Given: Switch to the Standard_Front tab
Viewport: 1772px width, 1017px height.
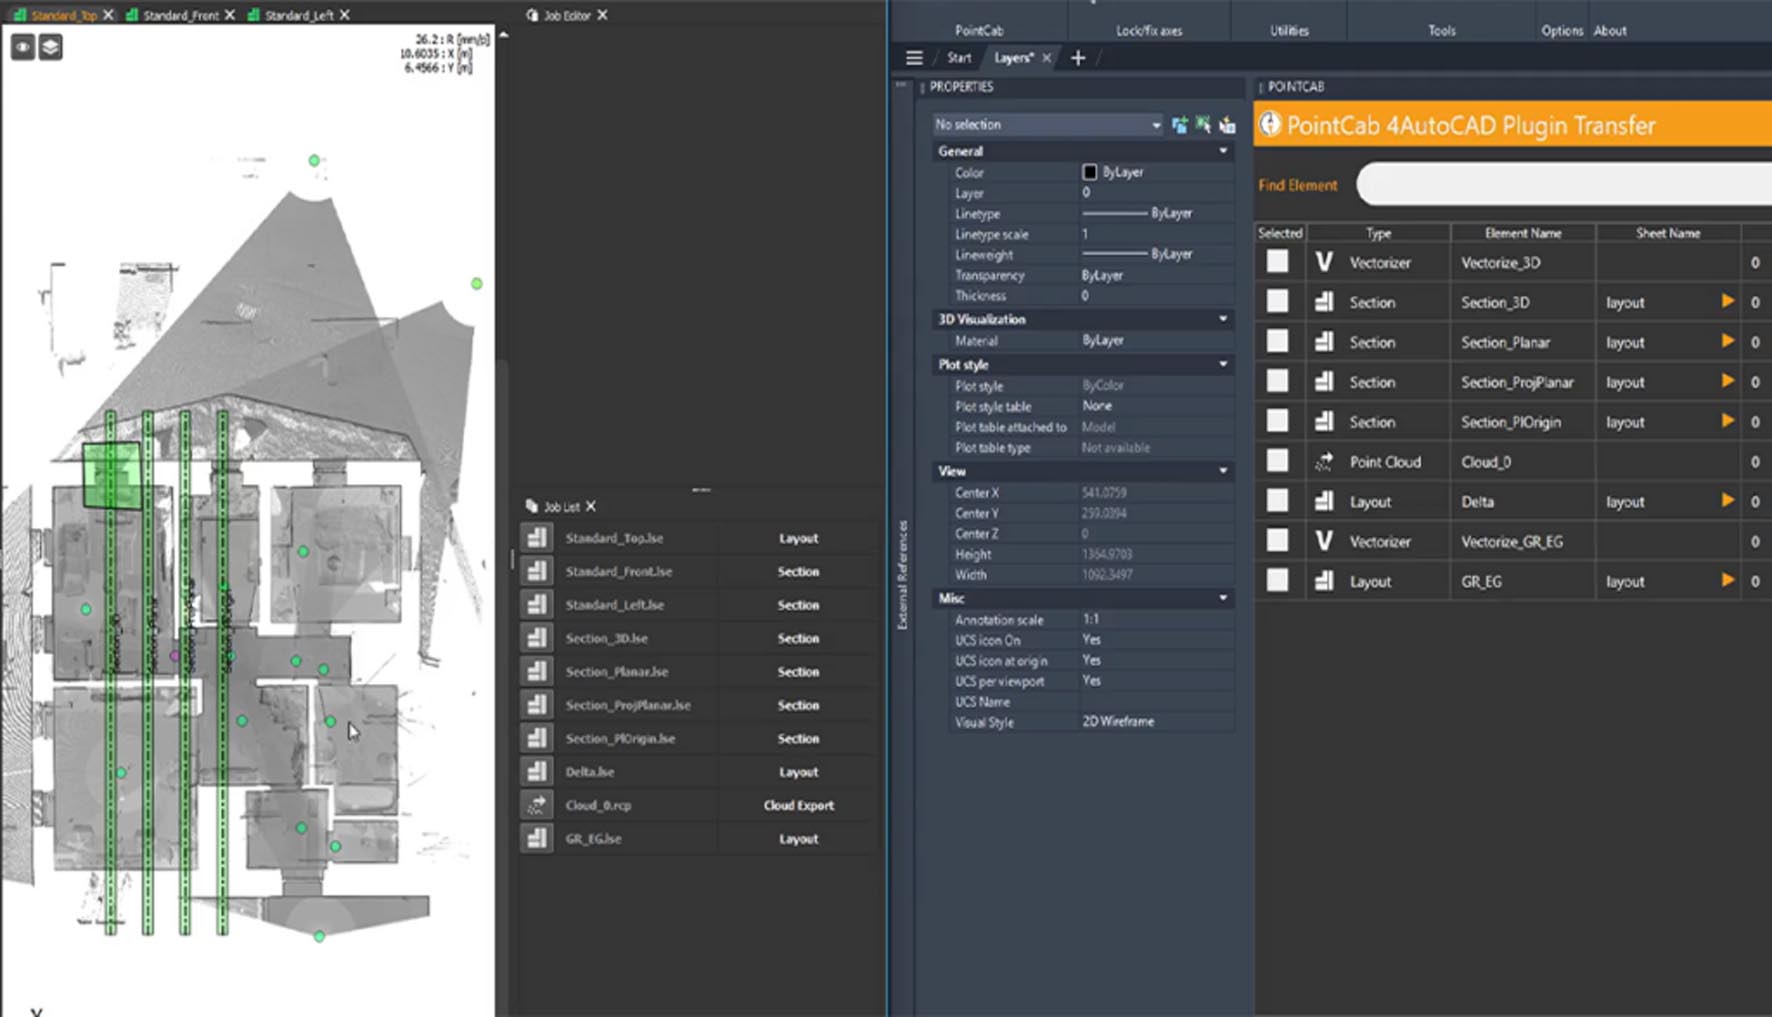Looking at the screenshot, I should pyautogui.click(x=180, y=15).
